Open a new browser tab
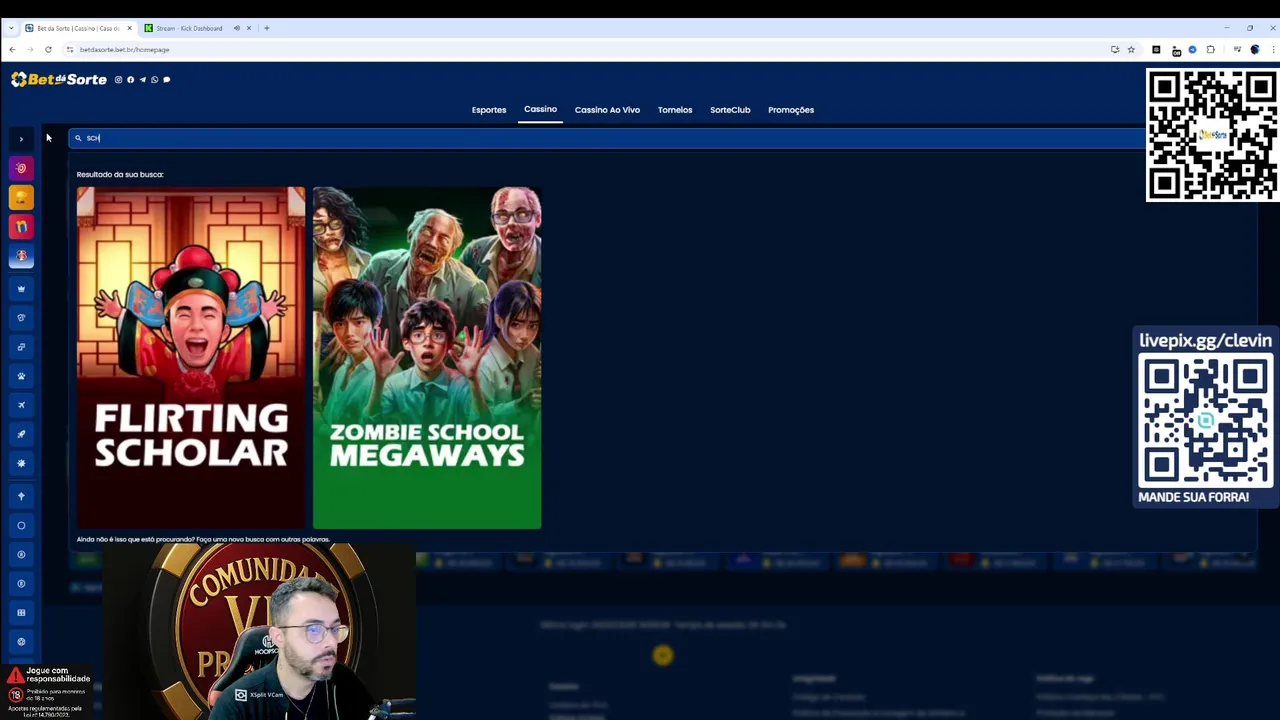This screenshot has width=1280, height=720. [267, 28]
